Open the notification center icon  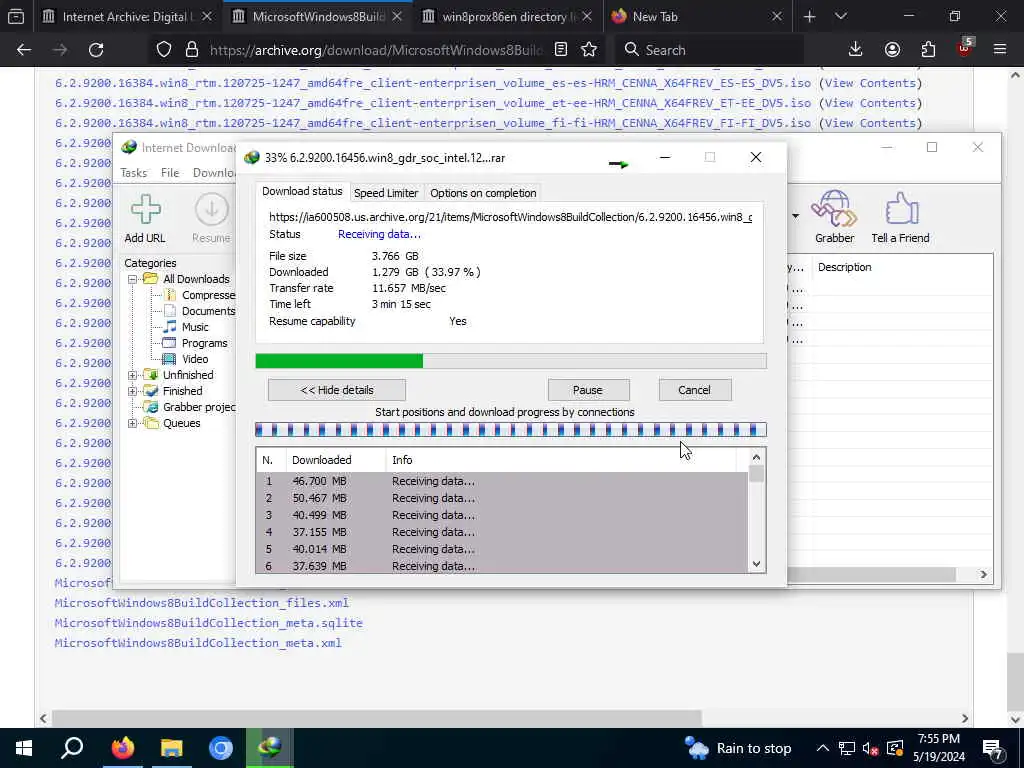[993, 748]
